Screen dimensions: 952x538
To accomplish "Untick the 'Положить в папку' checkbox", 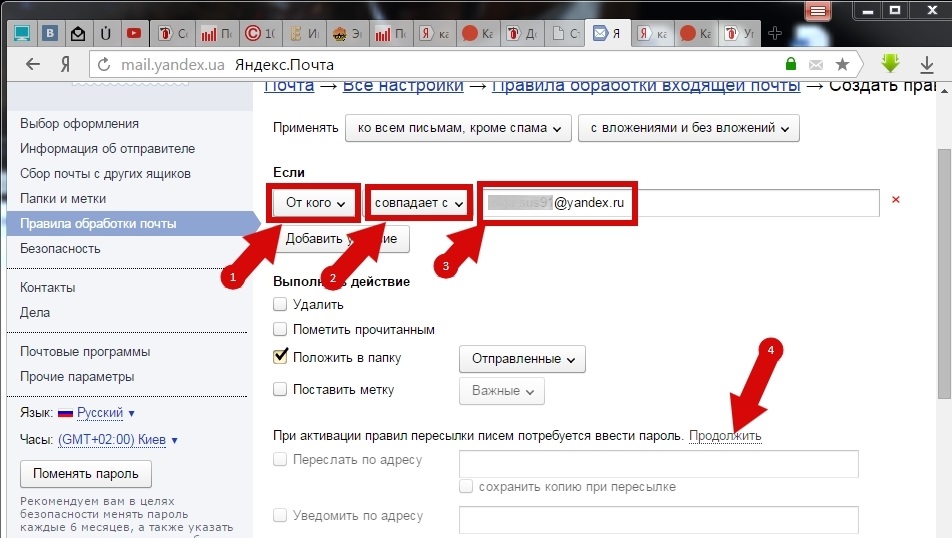I will click(280, 356).
